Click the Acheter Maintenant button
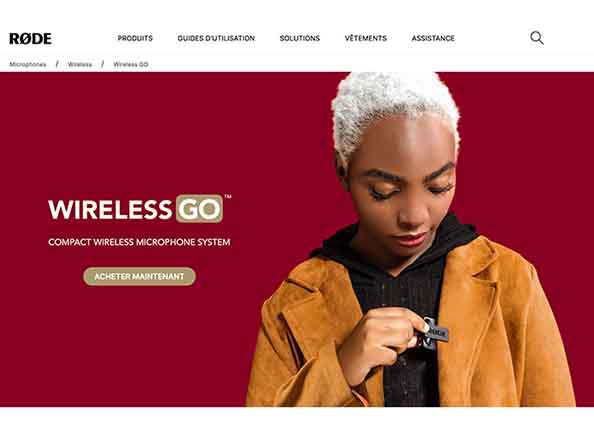 click(139, 276)
